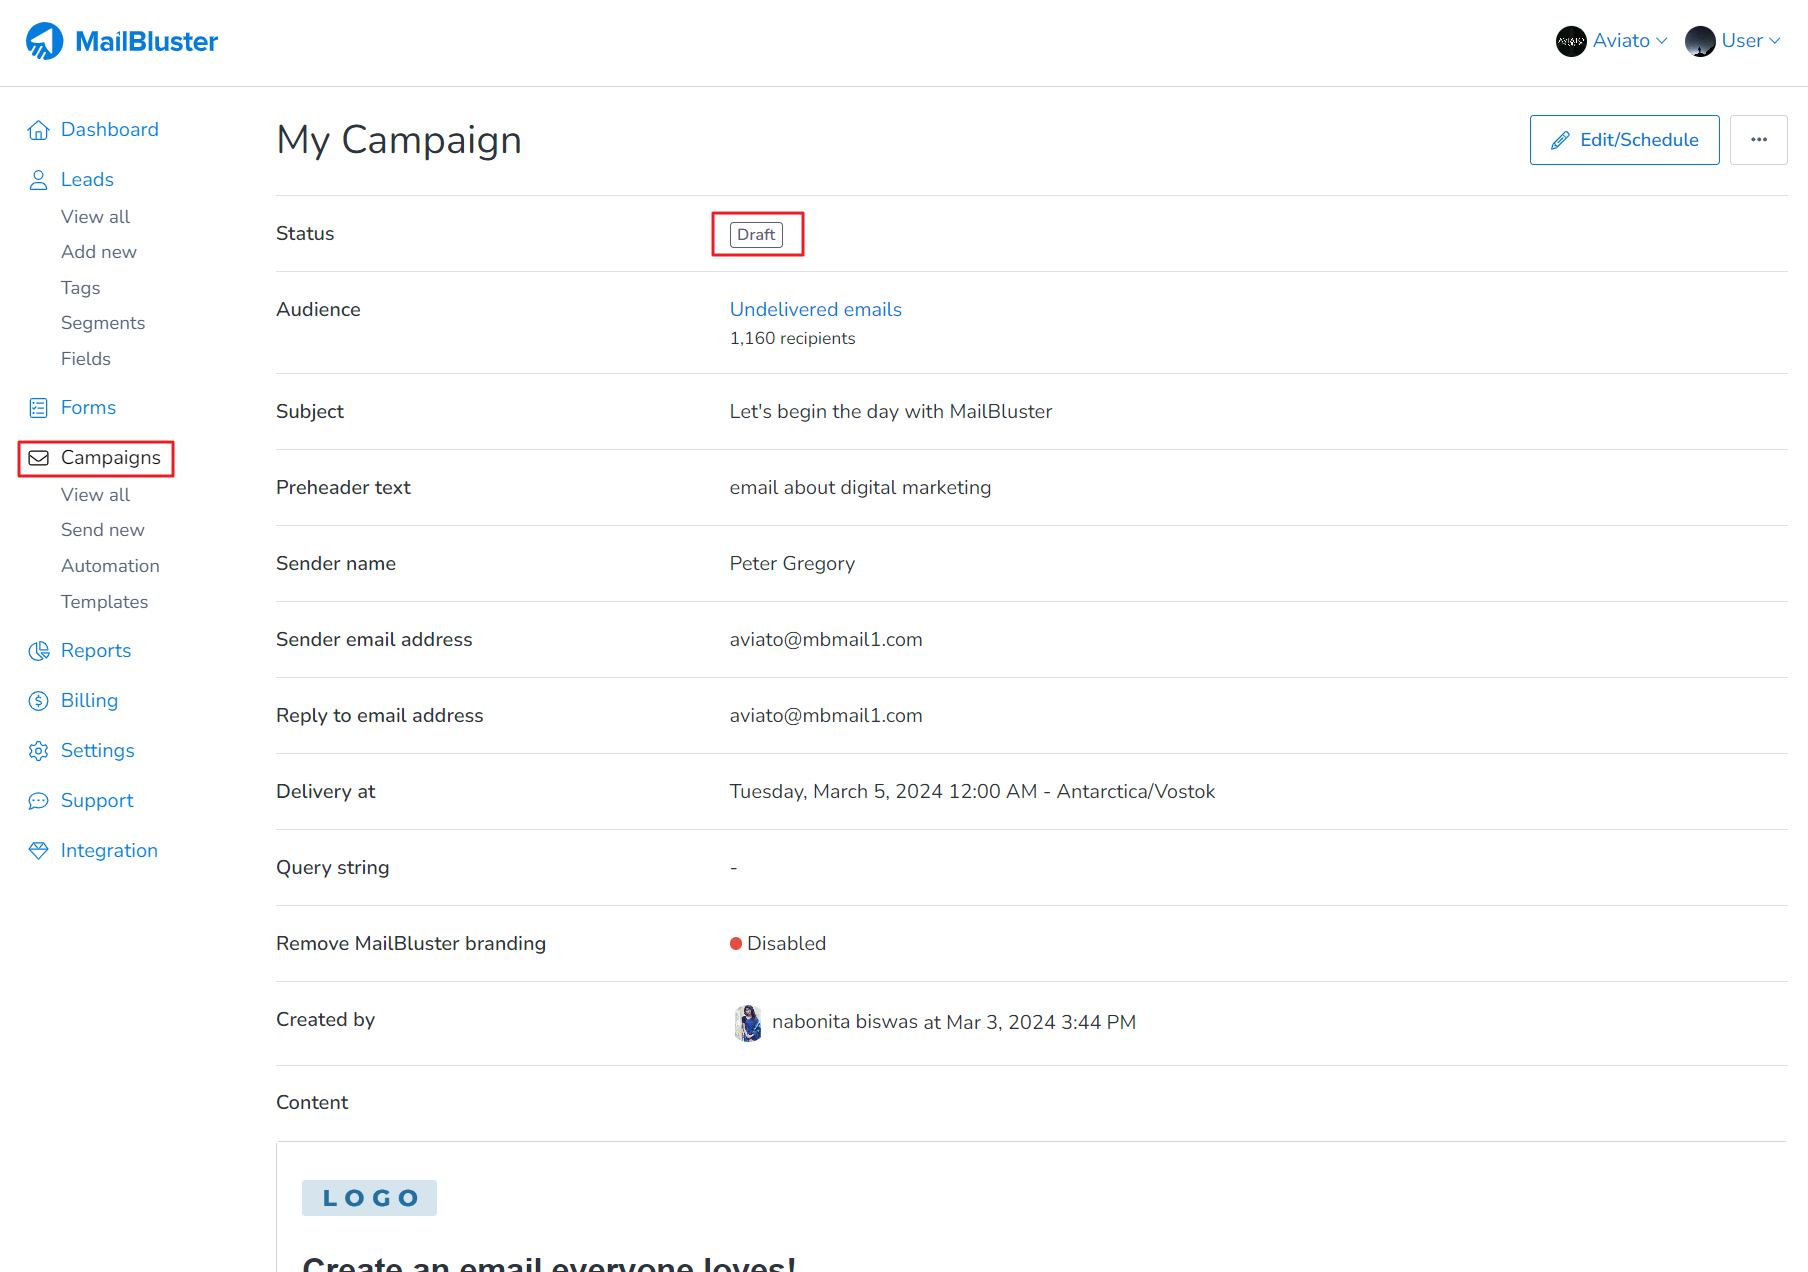Click the creator avatar of nabonita biswas
Image resolution: width=1808 pixels, height=1272 pixels.
[x=748, y=1023]
